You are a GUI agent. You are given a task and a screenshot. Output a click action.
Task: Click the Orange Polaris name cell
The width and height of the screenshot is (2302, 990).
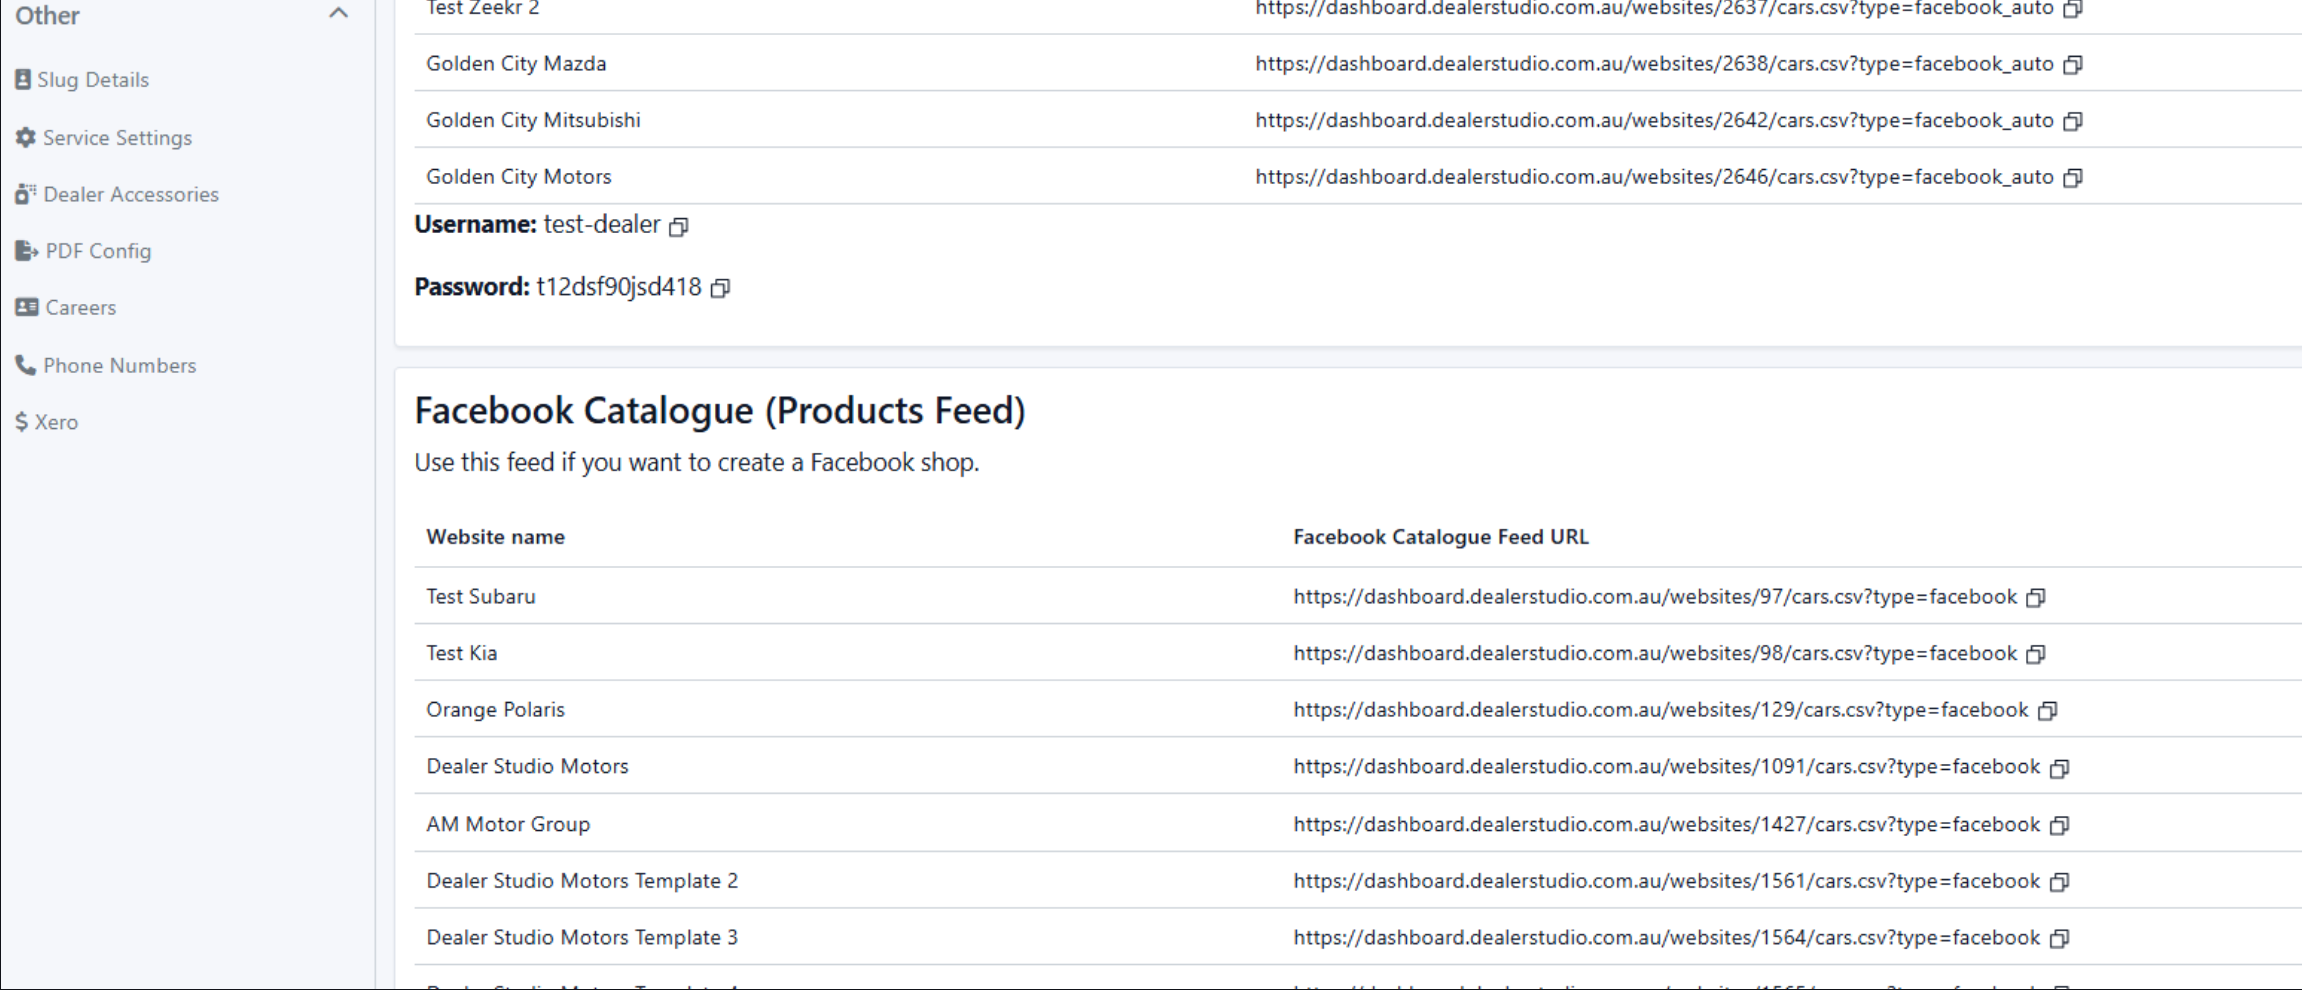pos(495,710)
